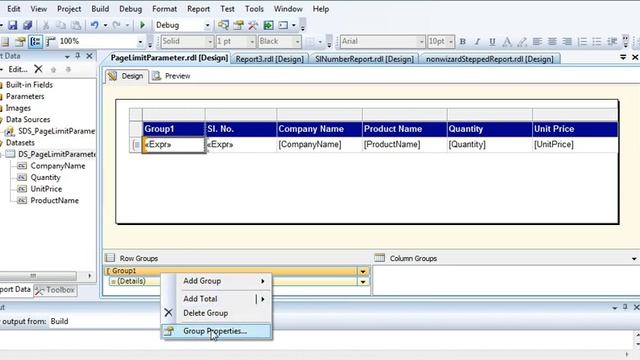Open the Undo history dropdown arrow
The width and height of the screenshot is (640, 360).
105,25
